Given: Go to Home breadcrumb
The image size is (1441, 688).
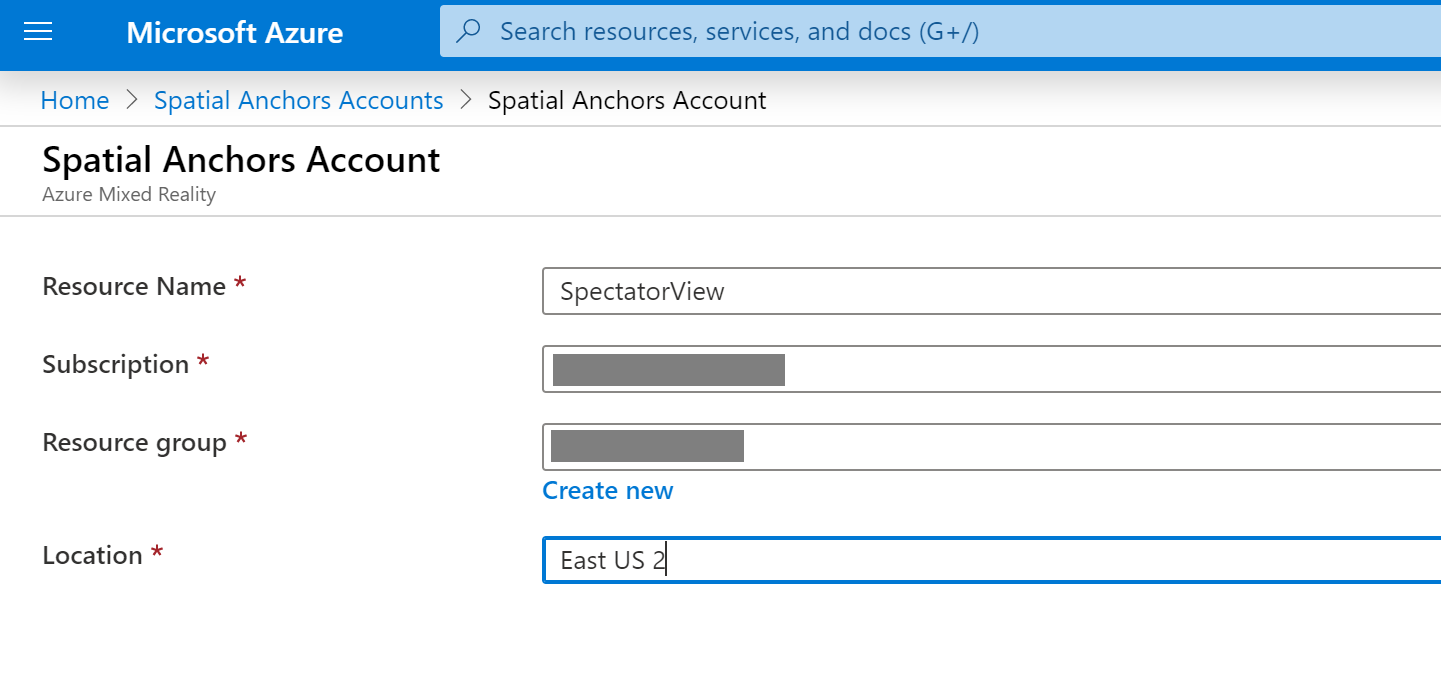Looking at the screenshot, I should 75,101.
